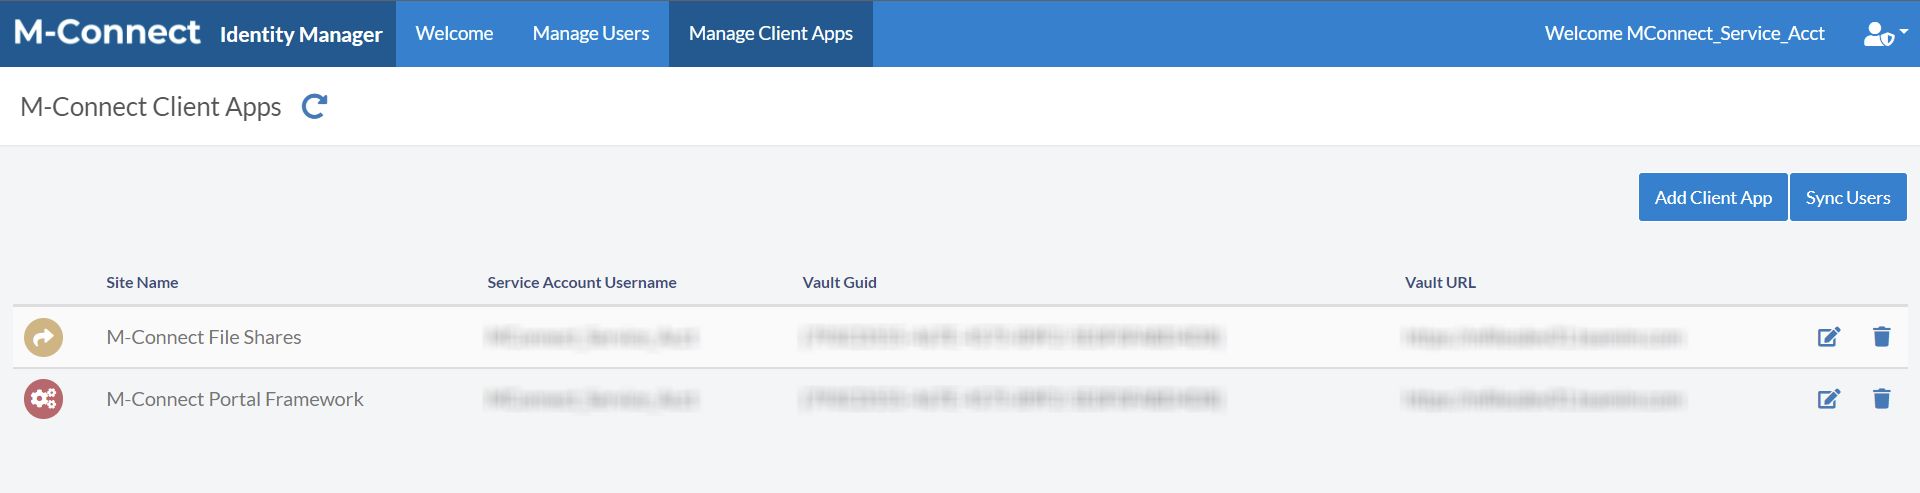The width and height of the screenshot is (1920, 493).
Task: Click the Identity Manager title
Action: pos(301,35)
